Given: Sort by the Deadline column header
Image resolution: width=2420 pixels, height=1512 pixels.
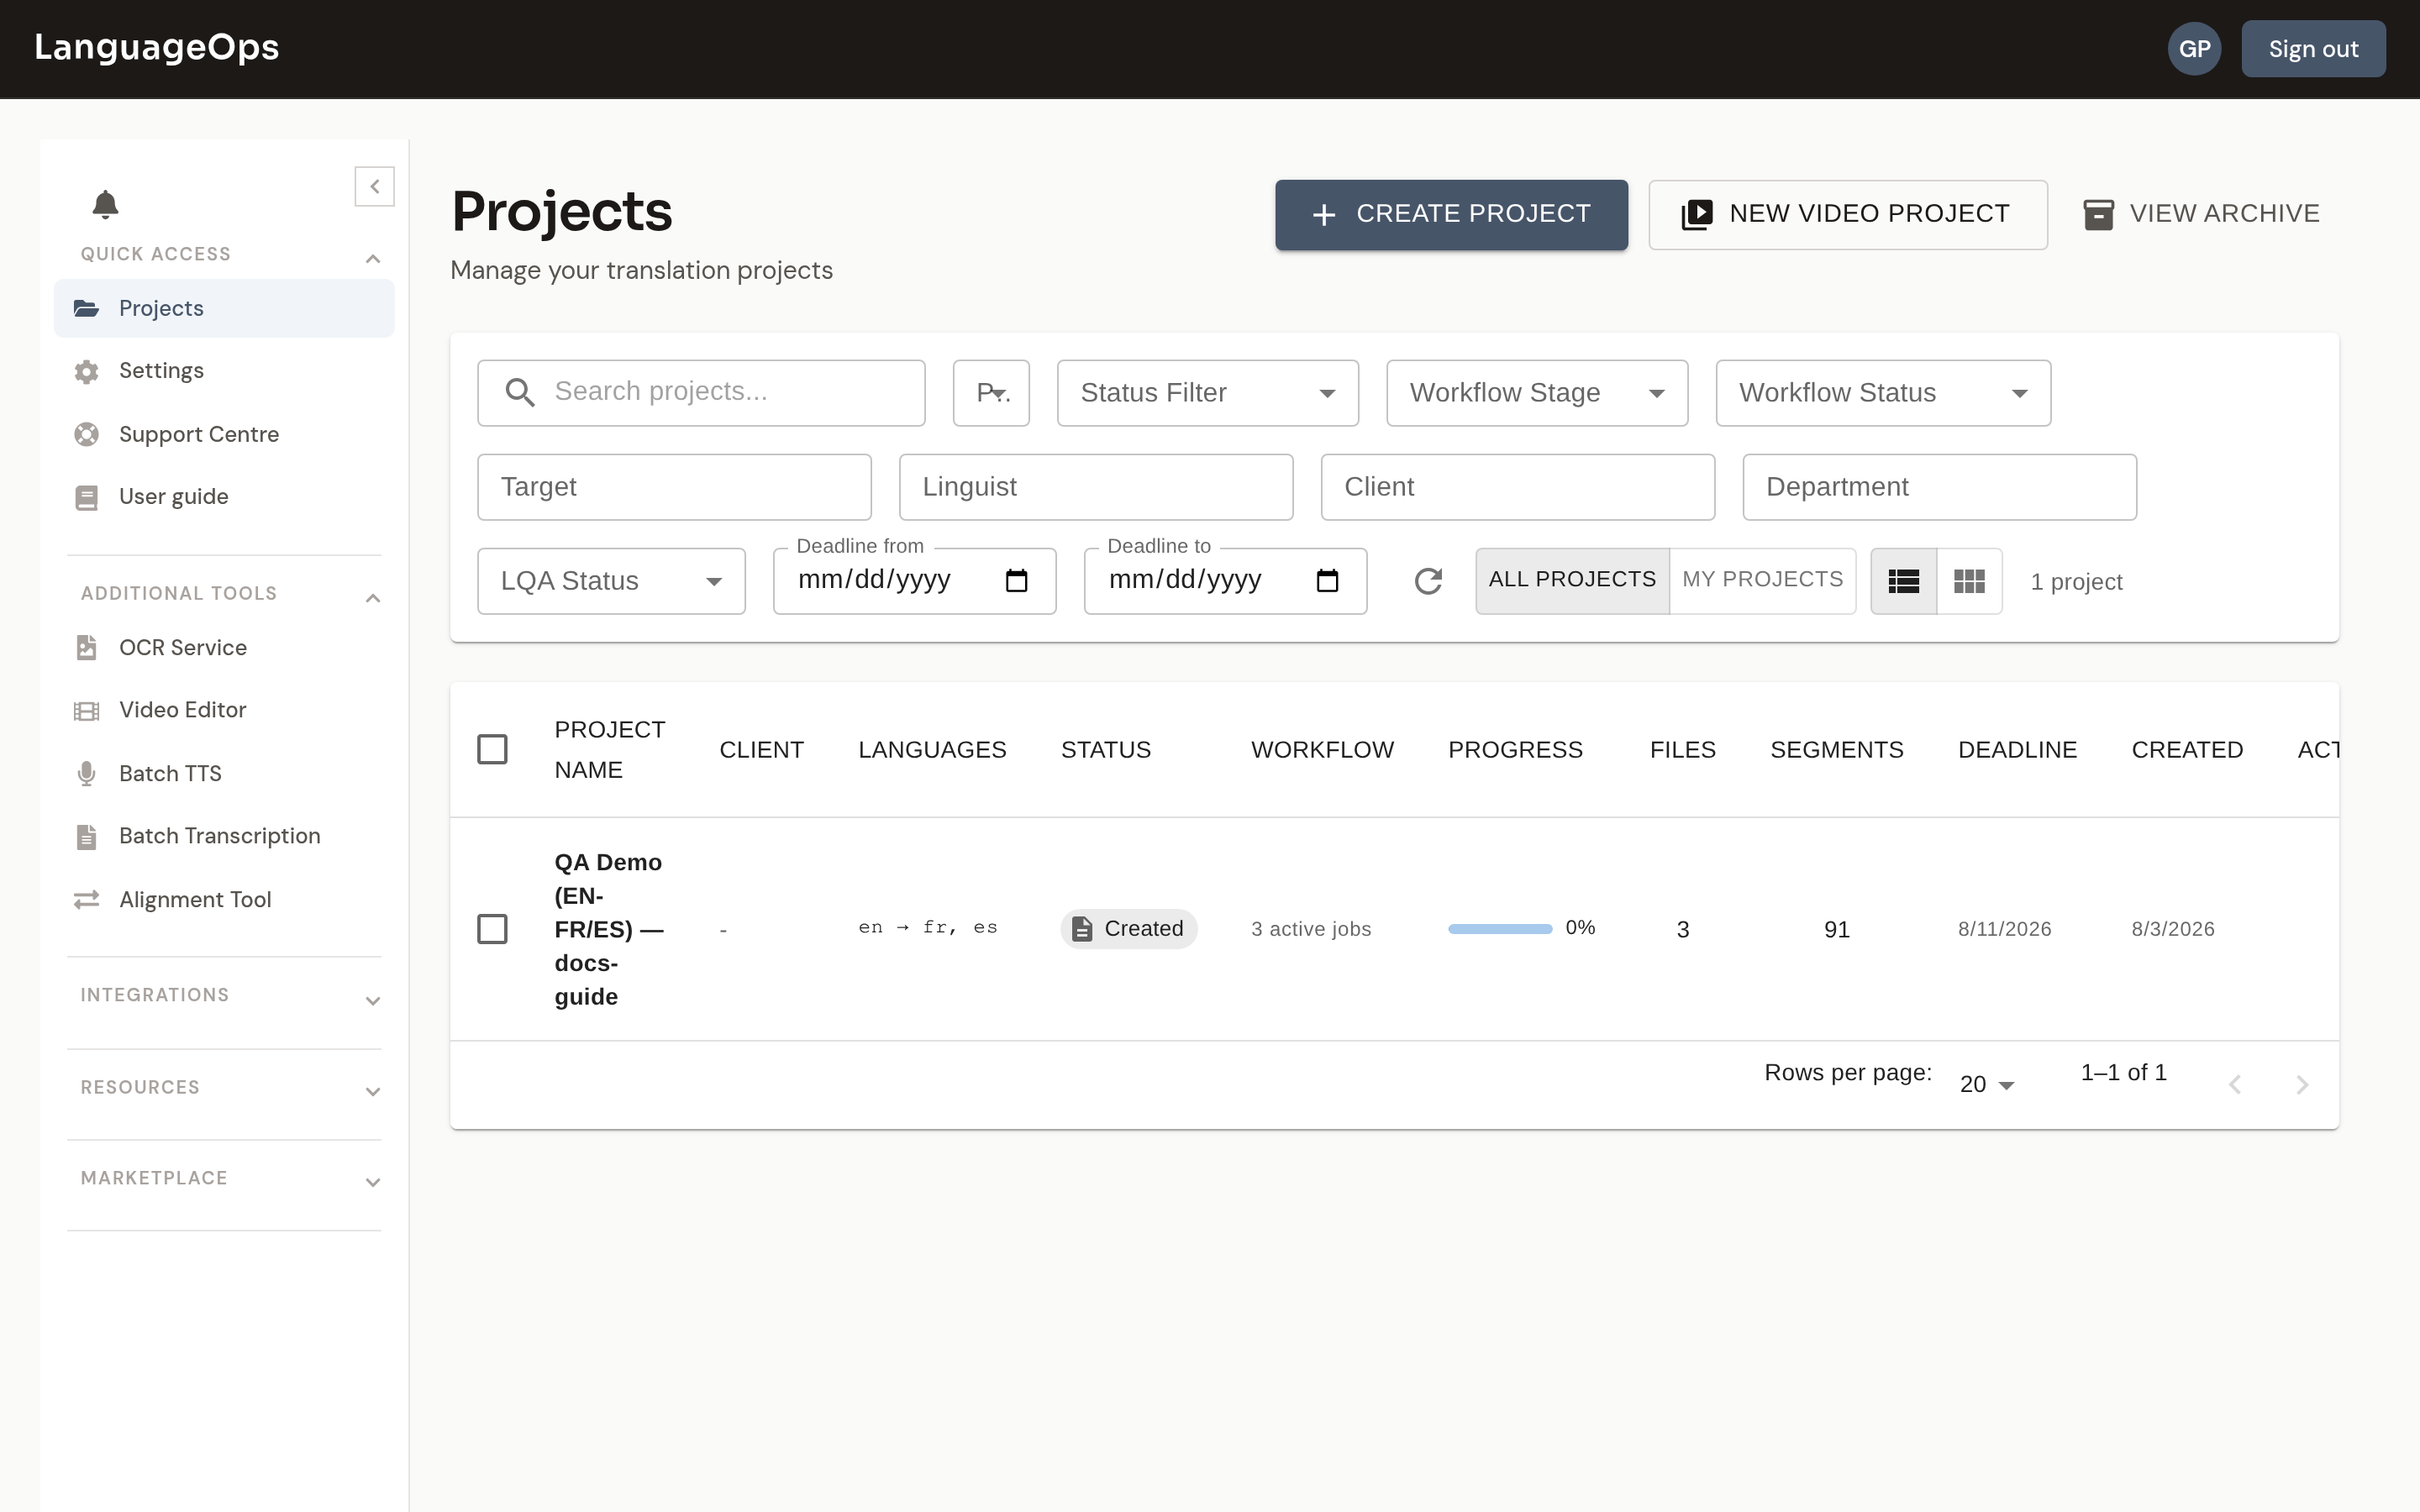Looking at the screenshot, I should tap(2017, 750).
